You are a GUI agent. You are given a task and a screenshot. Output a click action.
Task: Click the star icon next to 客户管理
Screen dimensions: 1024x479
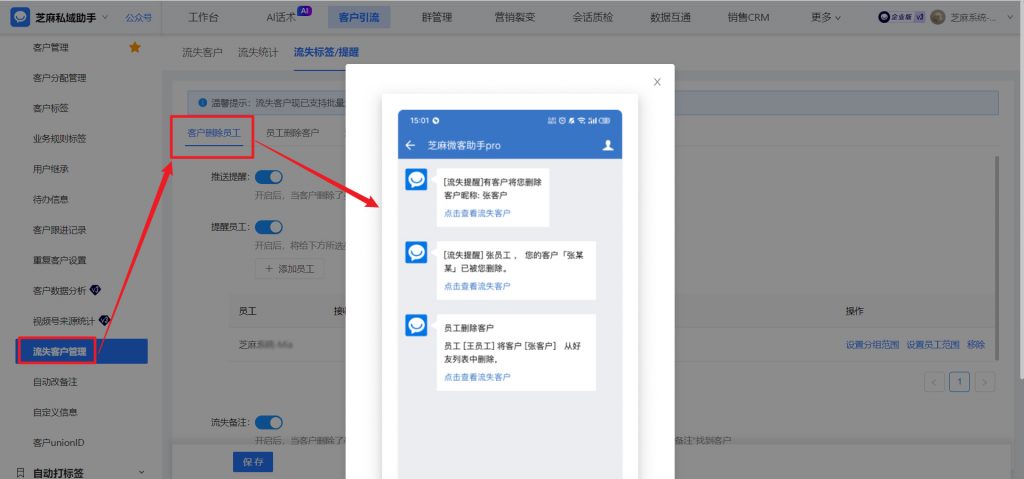(135, 47)
